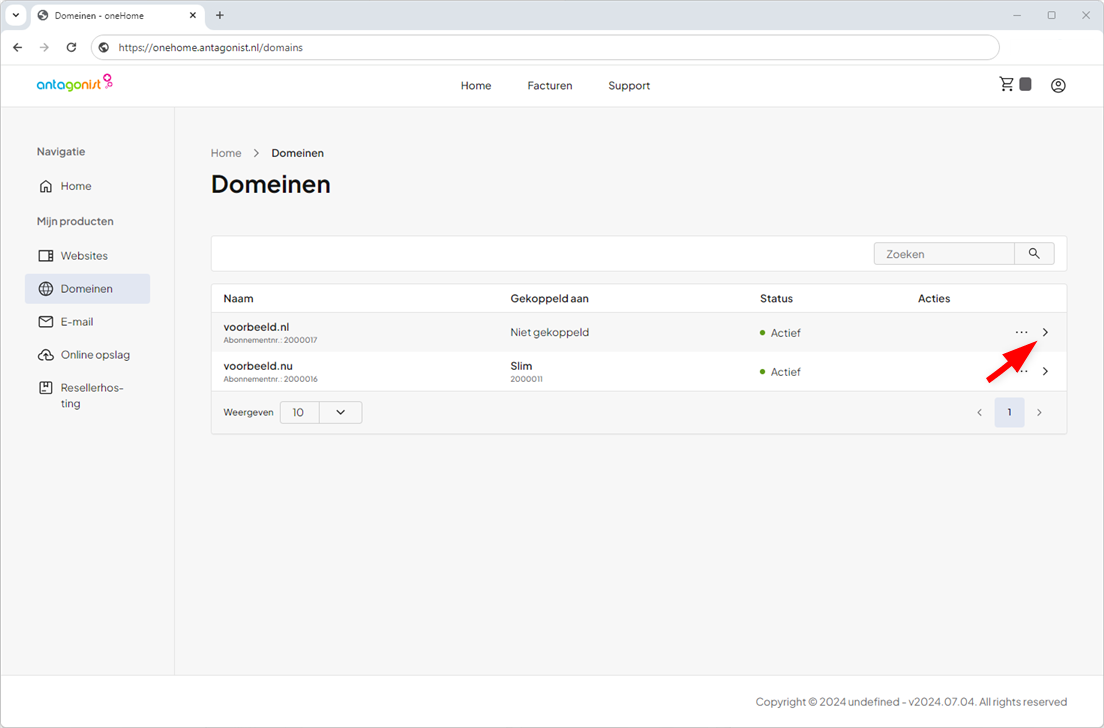Open the user account profile icon
This screenshot has width=1104, height=728.
(1058, 85)
